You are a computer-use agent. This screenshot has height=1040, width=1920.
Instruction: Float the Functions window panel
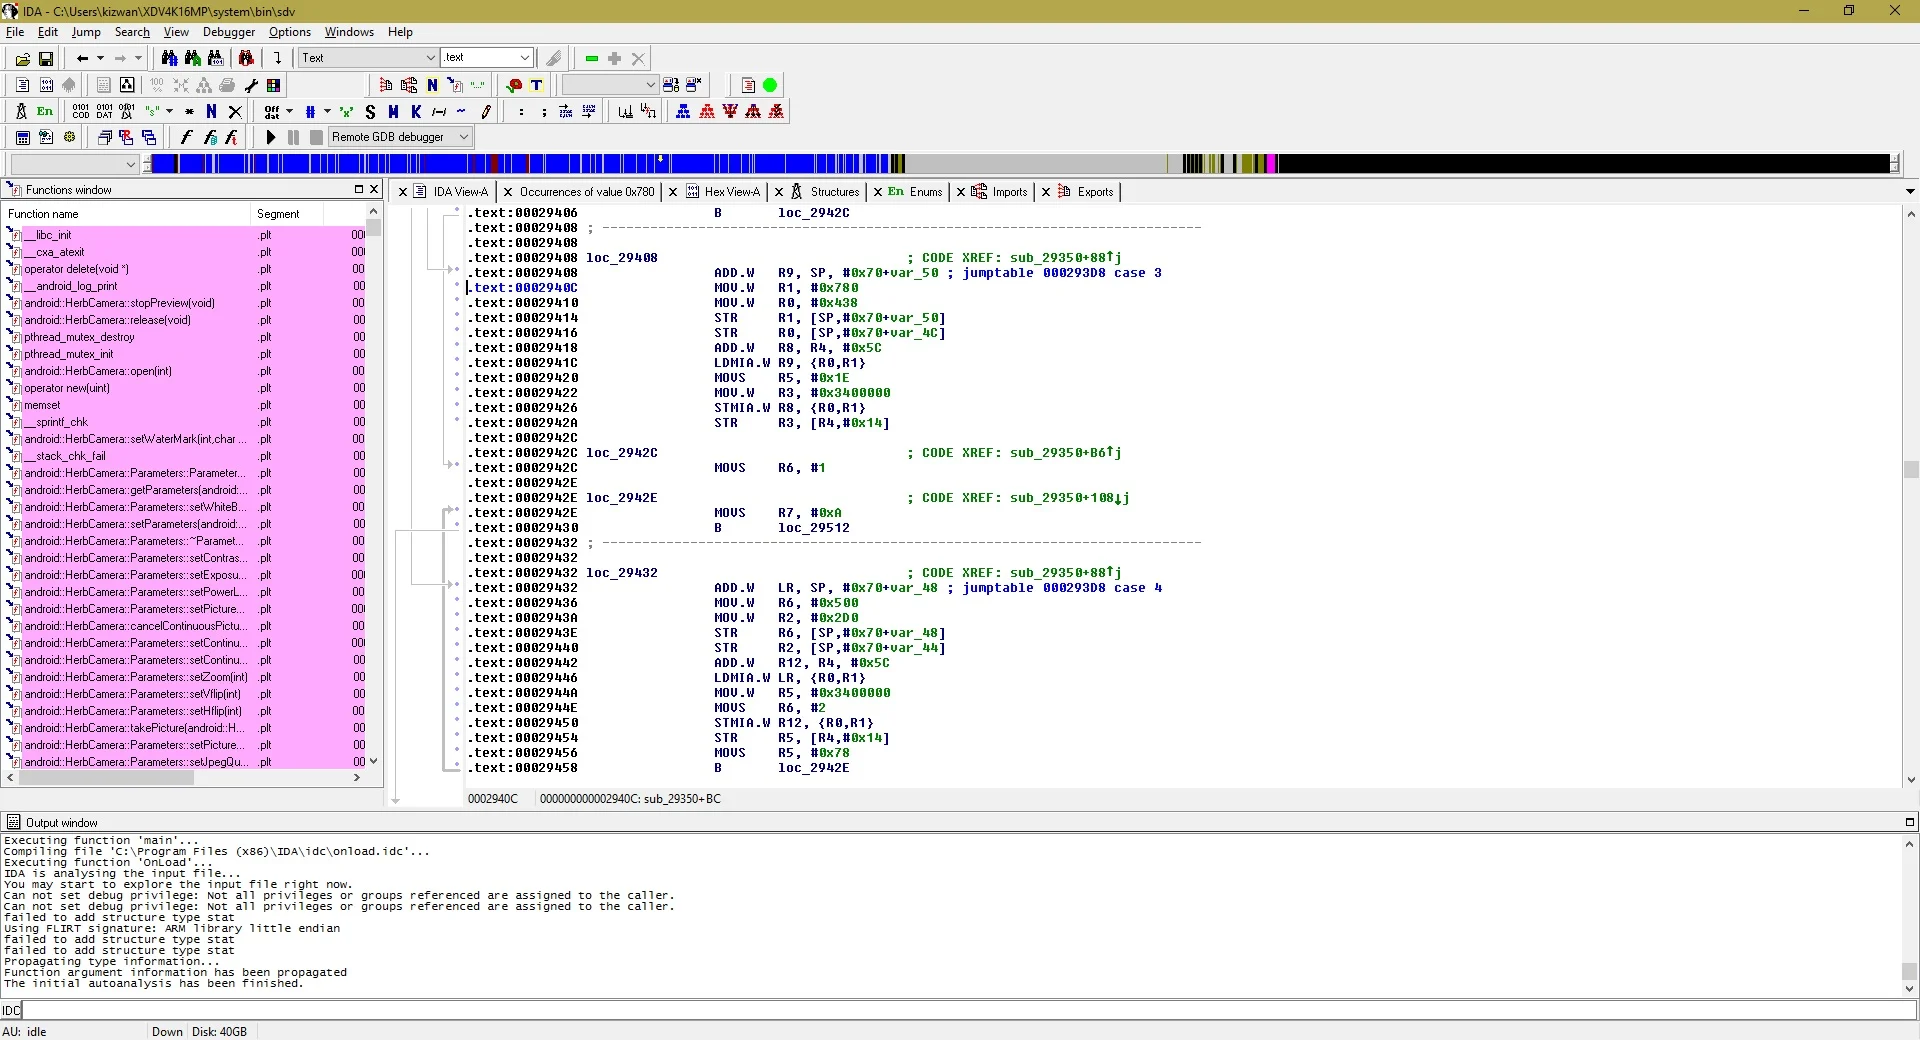click(x=358, y=189)
